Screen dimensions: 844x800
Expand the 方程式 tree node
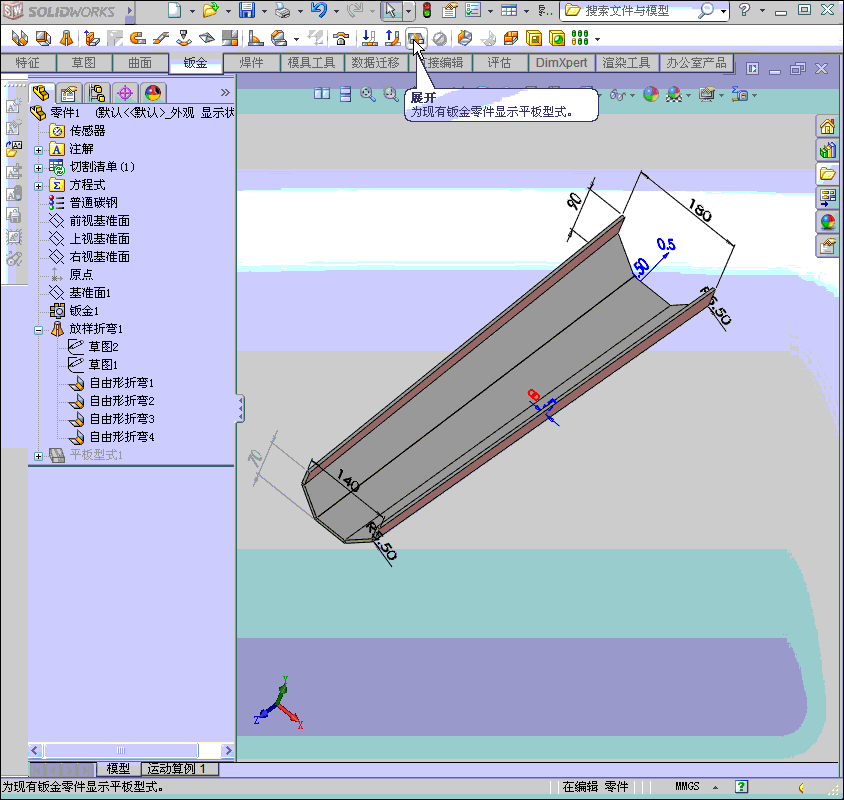[x=38, y=186]
